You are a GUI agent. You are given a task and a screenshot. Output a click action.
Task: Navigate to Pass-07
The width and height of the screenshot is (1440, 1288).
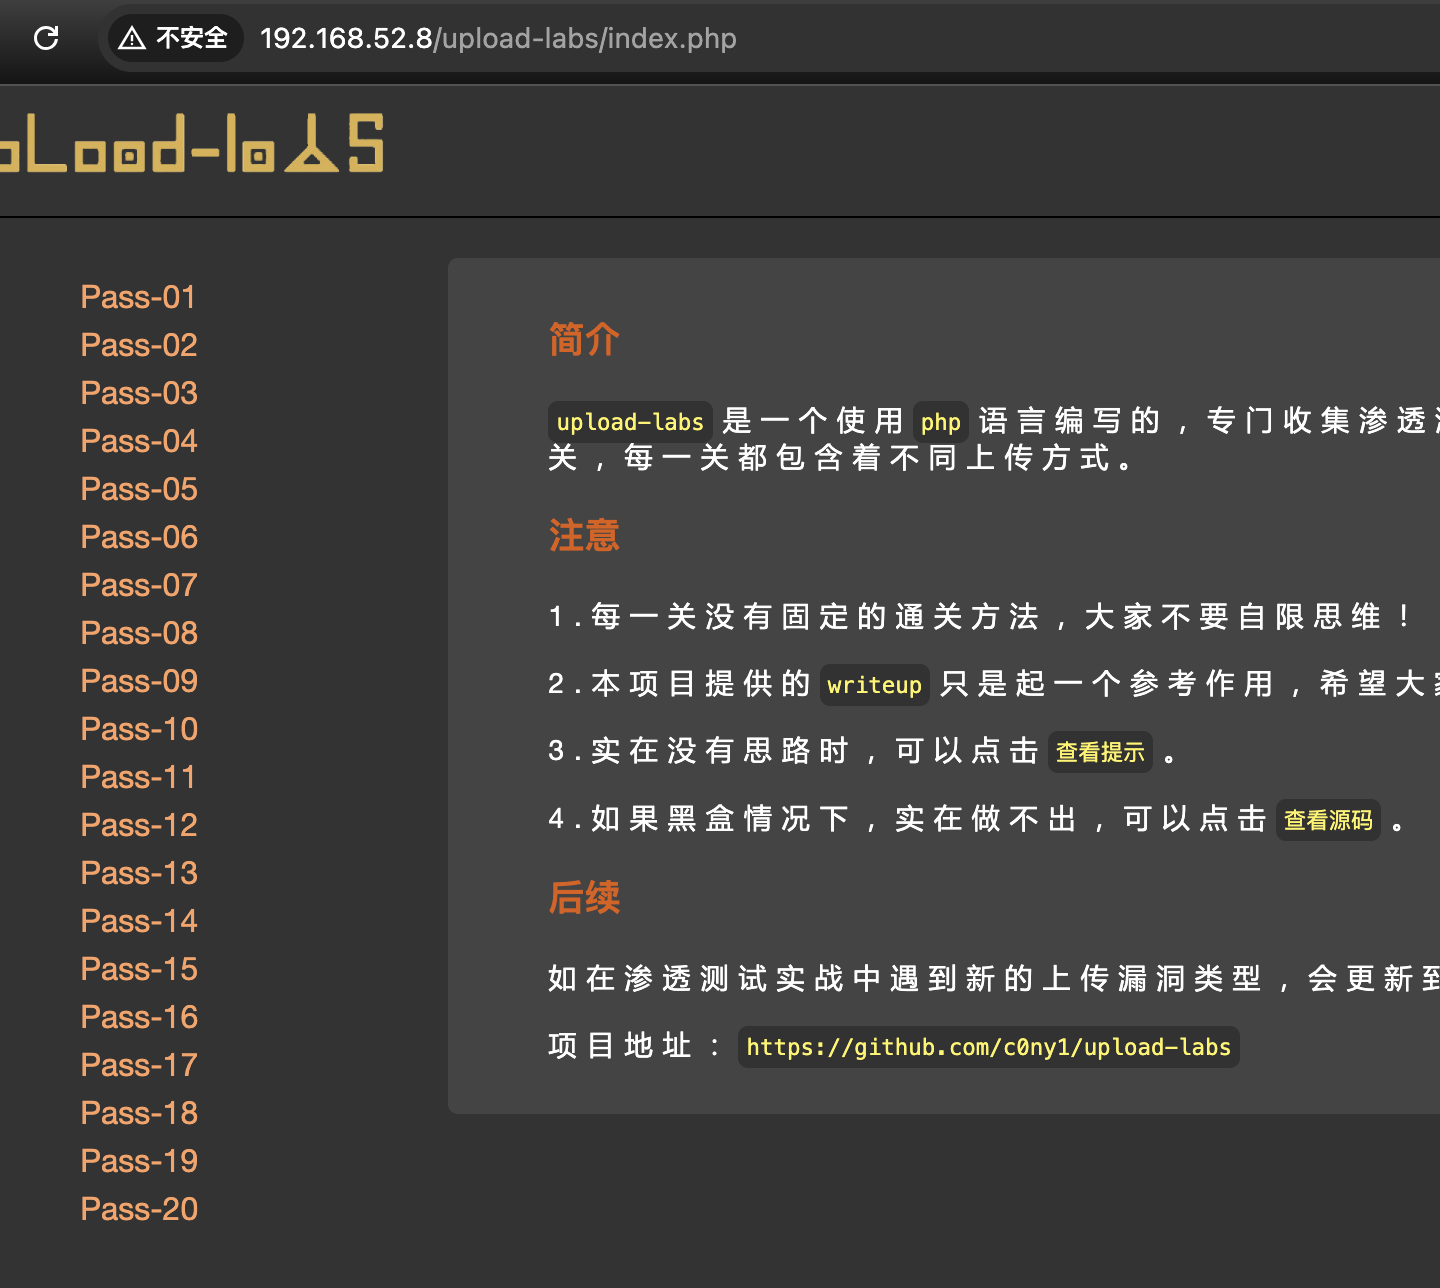139,585
